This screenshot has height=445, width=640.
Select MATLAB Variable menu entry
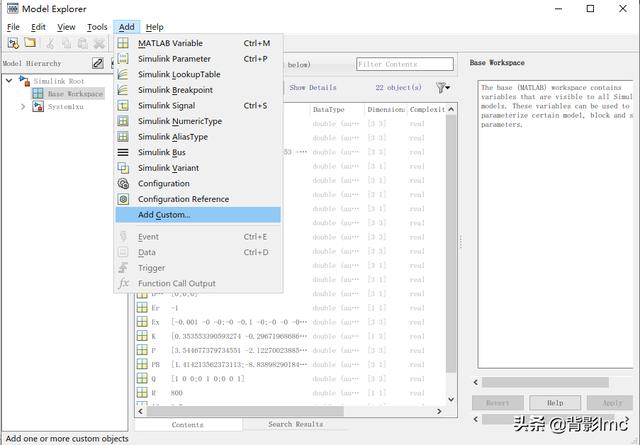(198, 43)
